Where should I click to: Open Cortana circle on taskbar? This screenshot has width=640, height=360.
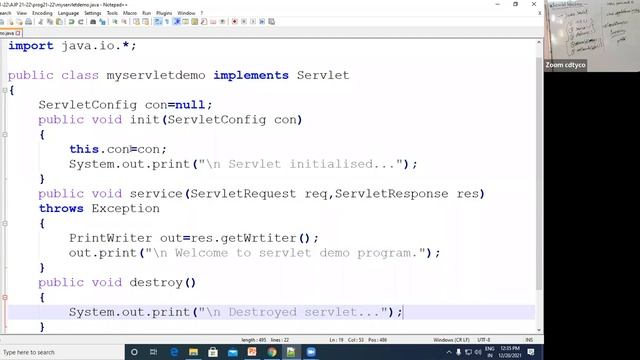134,352
